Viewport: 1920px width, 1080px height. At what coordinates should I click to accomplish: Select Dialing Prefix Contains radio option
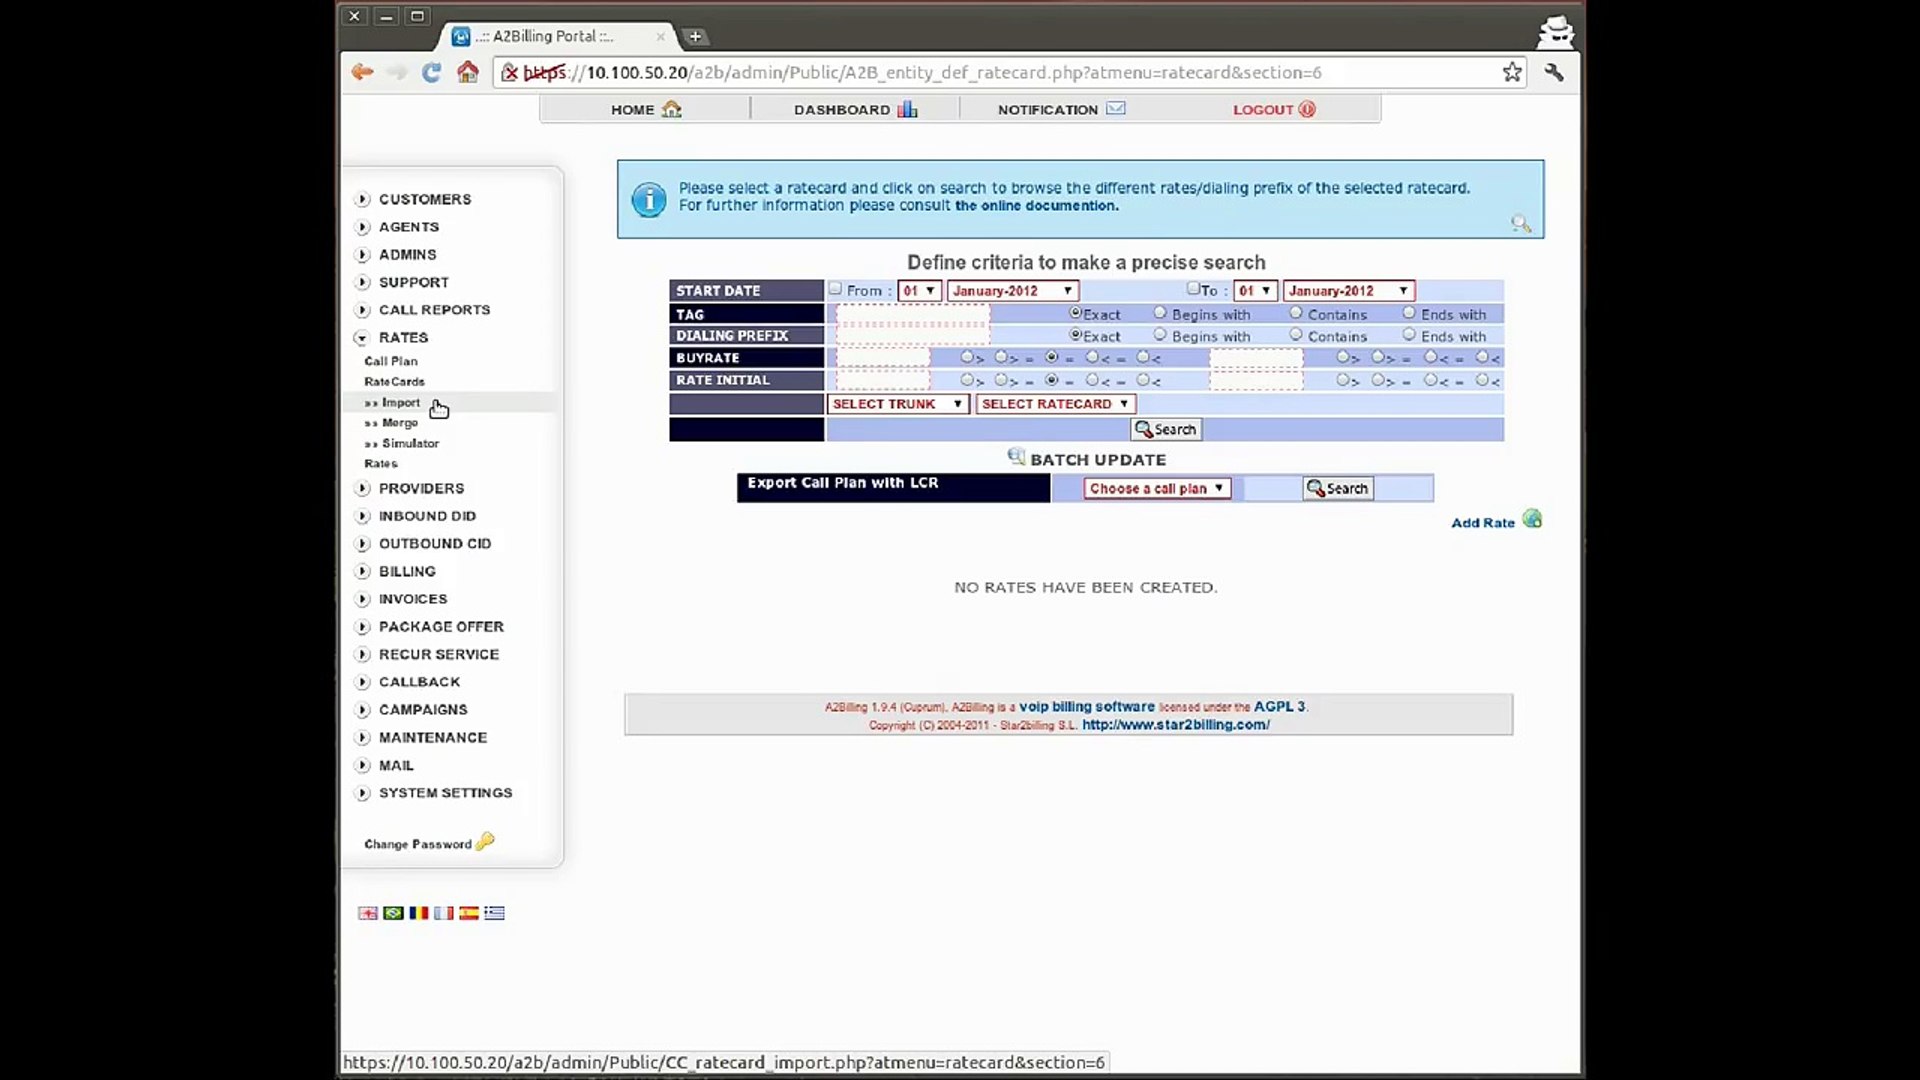1296,335
